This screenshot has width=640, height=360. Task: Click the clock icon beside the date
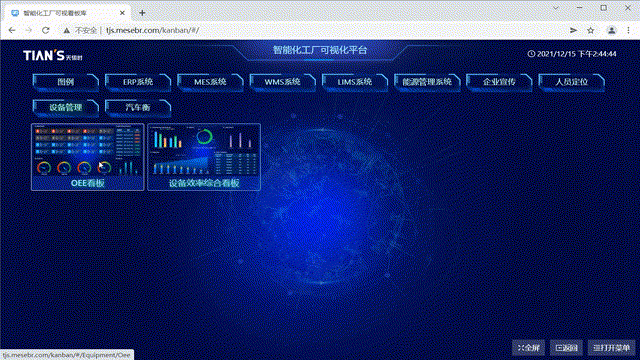coord(531,54)
